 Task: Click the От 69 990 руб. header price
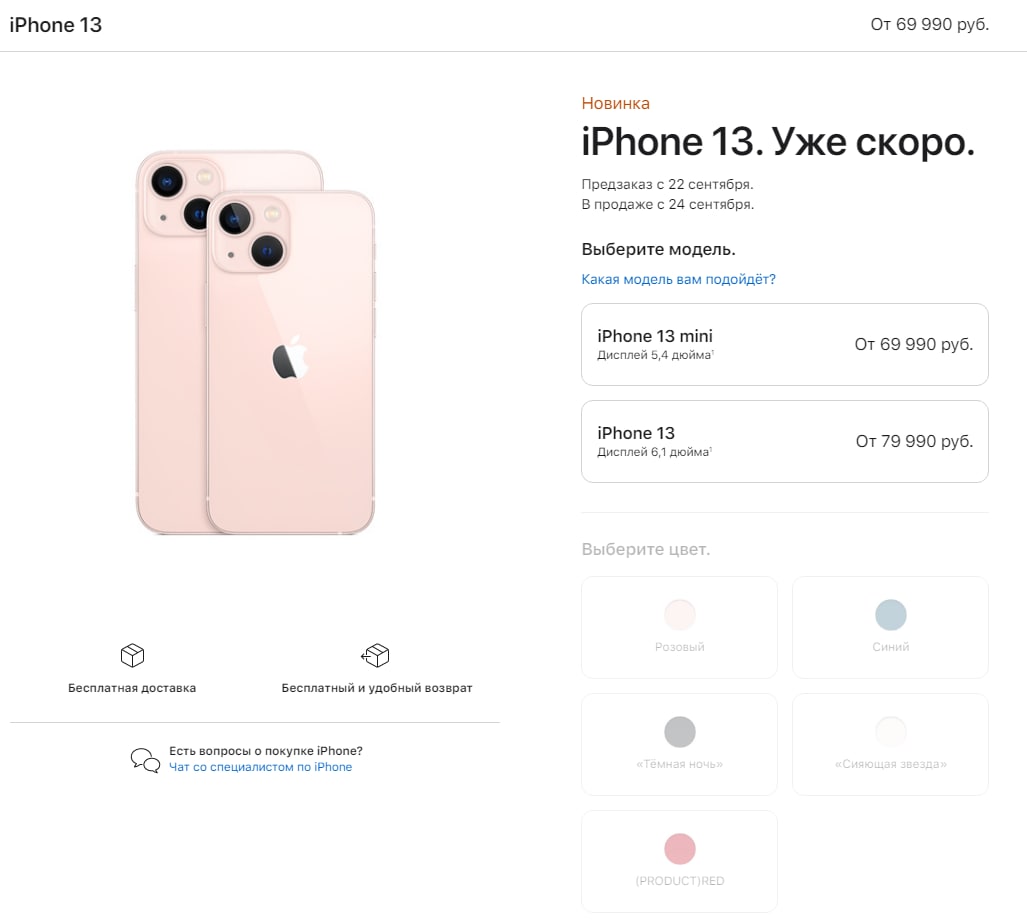[929, 24]
